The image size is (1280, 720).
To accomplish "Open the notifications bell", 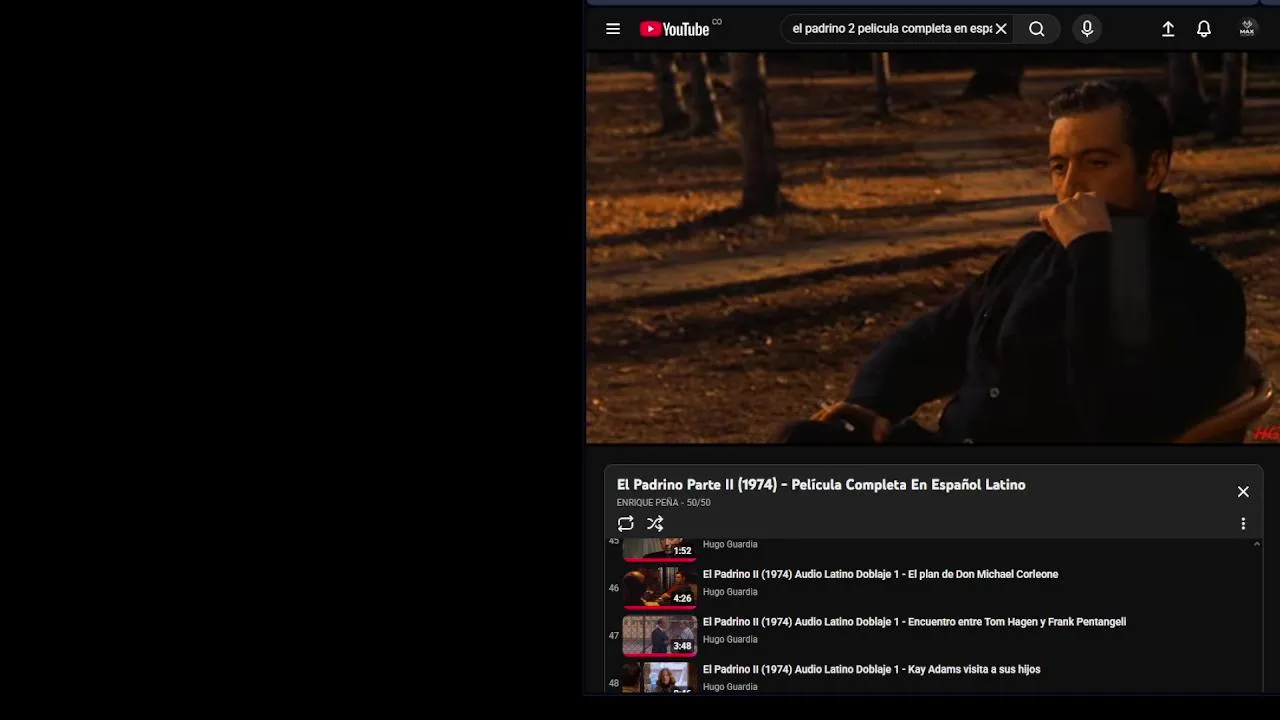I will tap(1204, 29).
